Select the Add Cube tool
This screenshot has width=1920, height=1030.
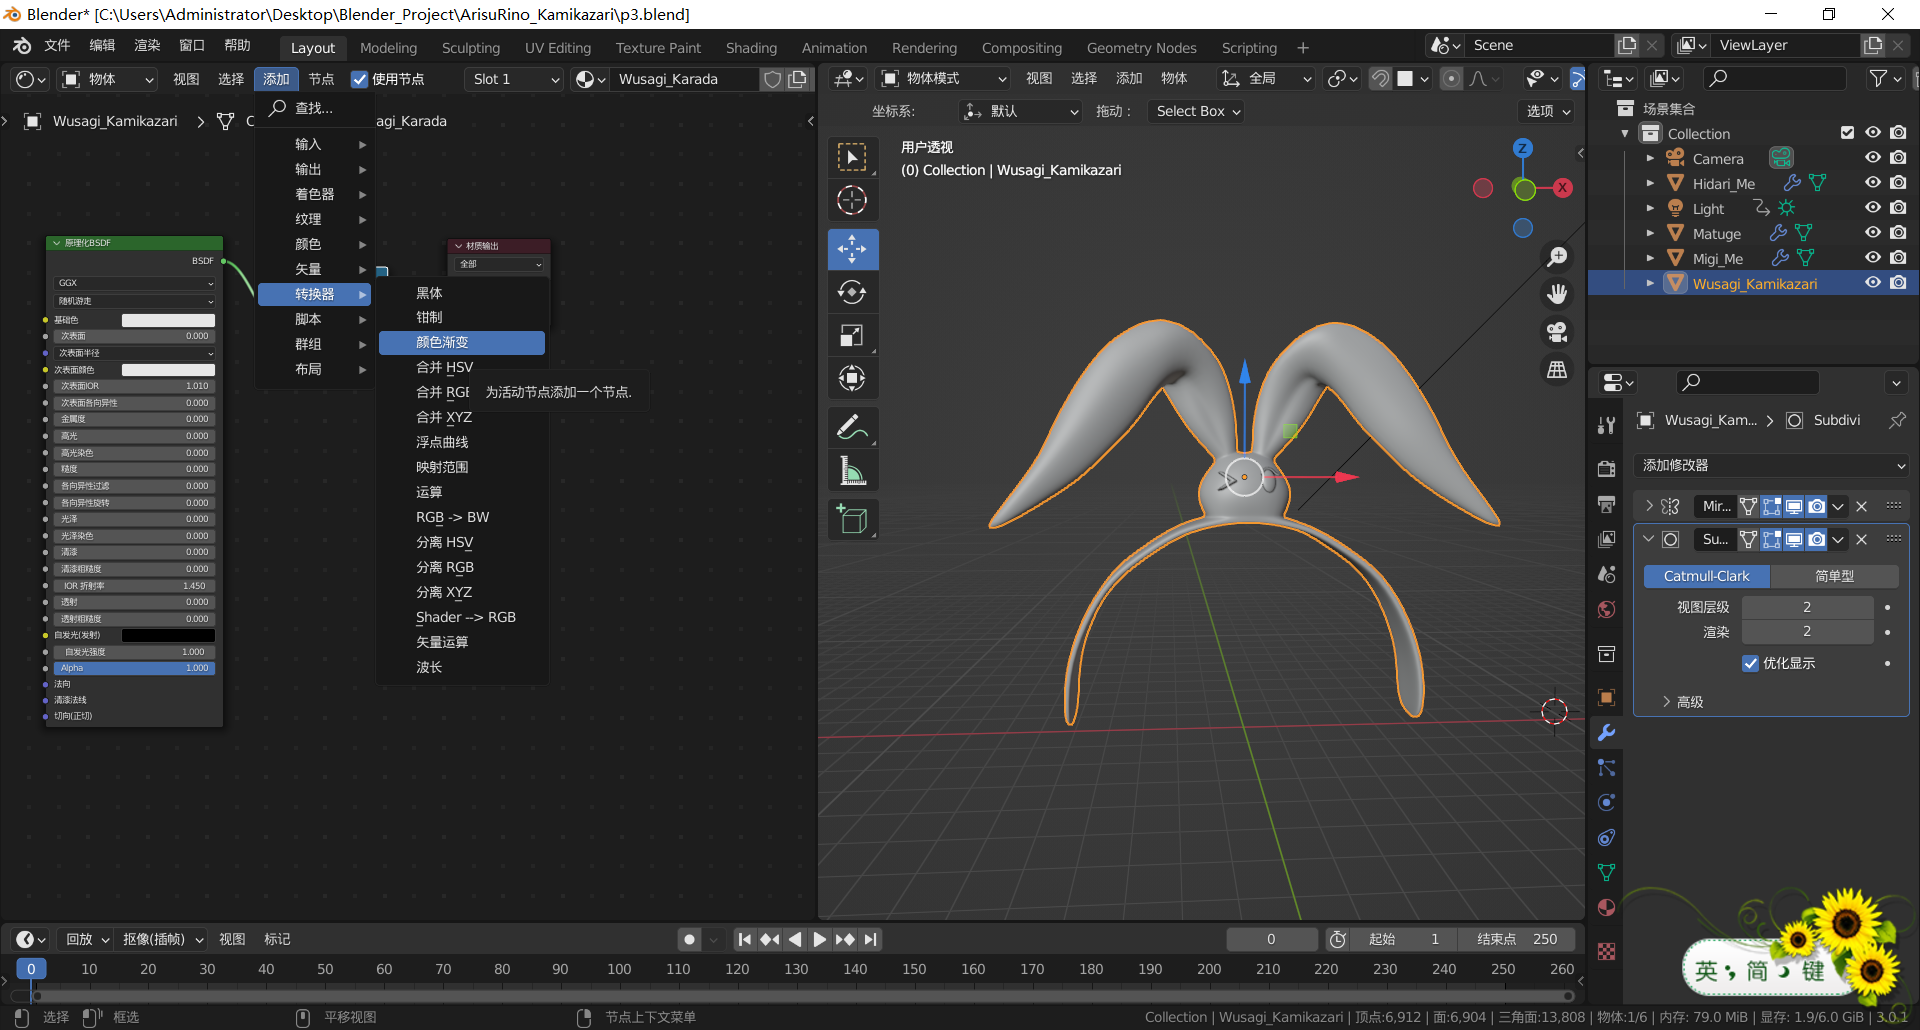tap(852, 519)
